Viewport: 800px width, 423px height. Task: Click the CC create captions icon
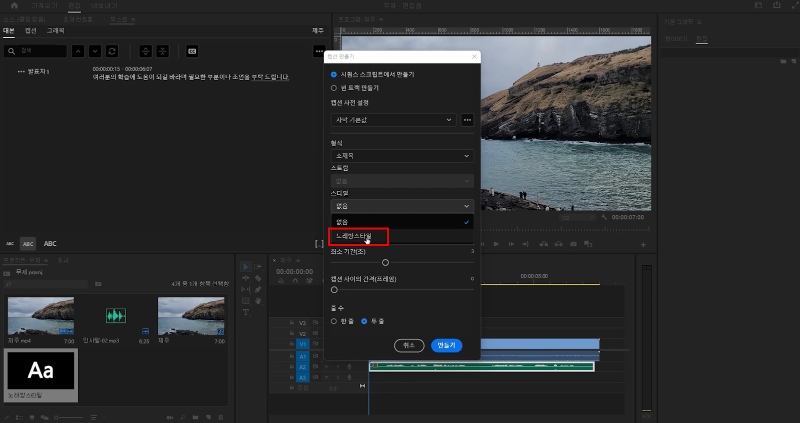[x=192, y=50]
